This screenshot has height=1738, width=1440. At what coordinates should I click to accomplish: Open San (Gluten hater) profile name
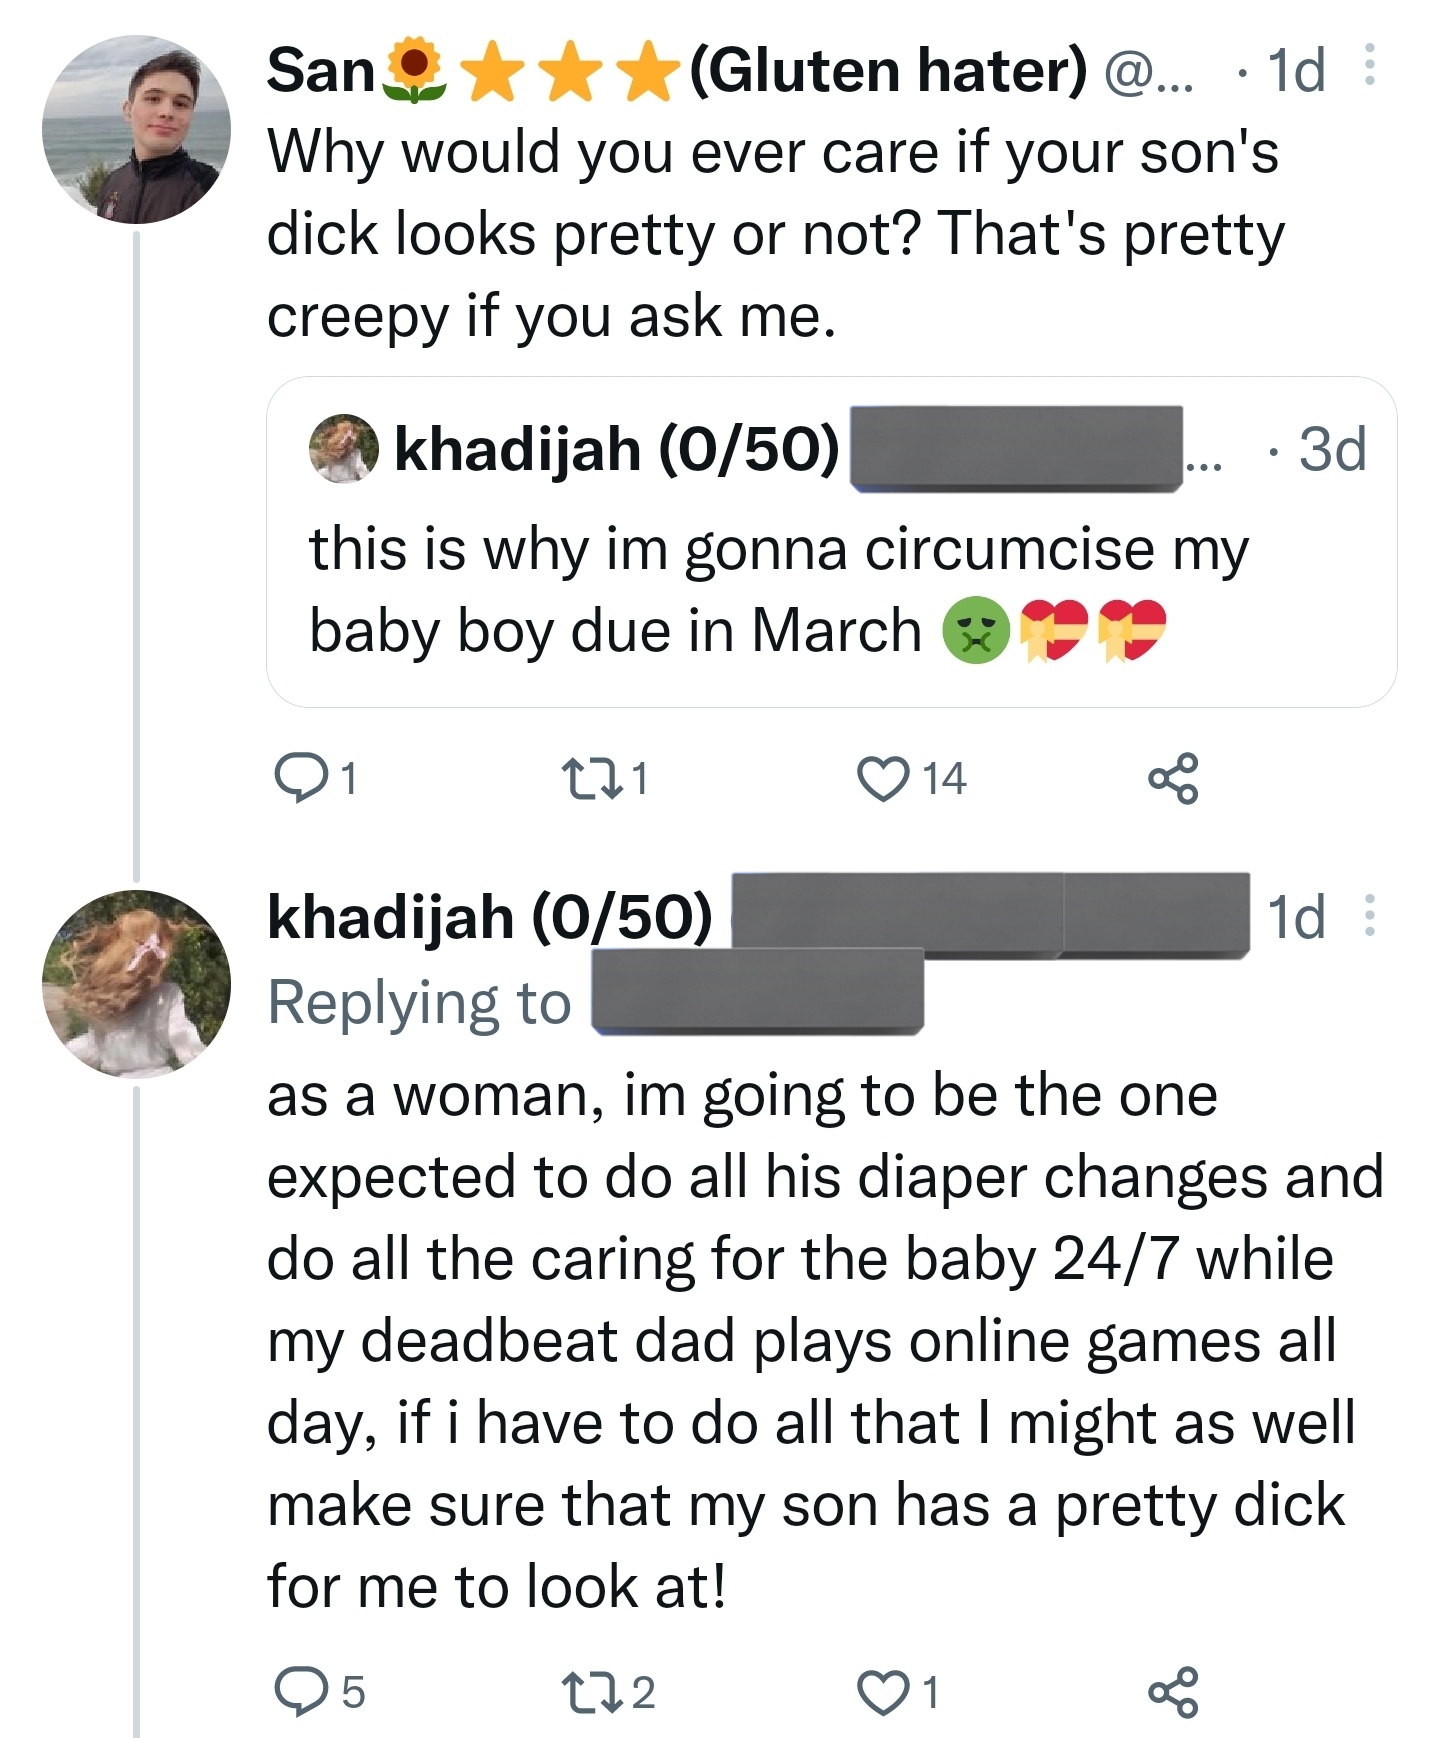point(677,70)
